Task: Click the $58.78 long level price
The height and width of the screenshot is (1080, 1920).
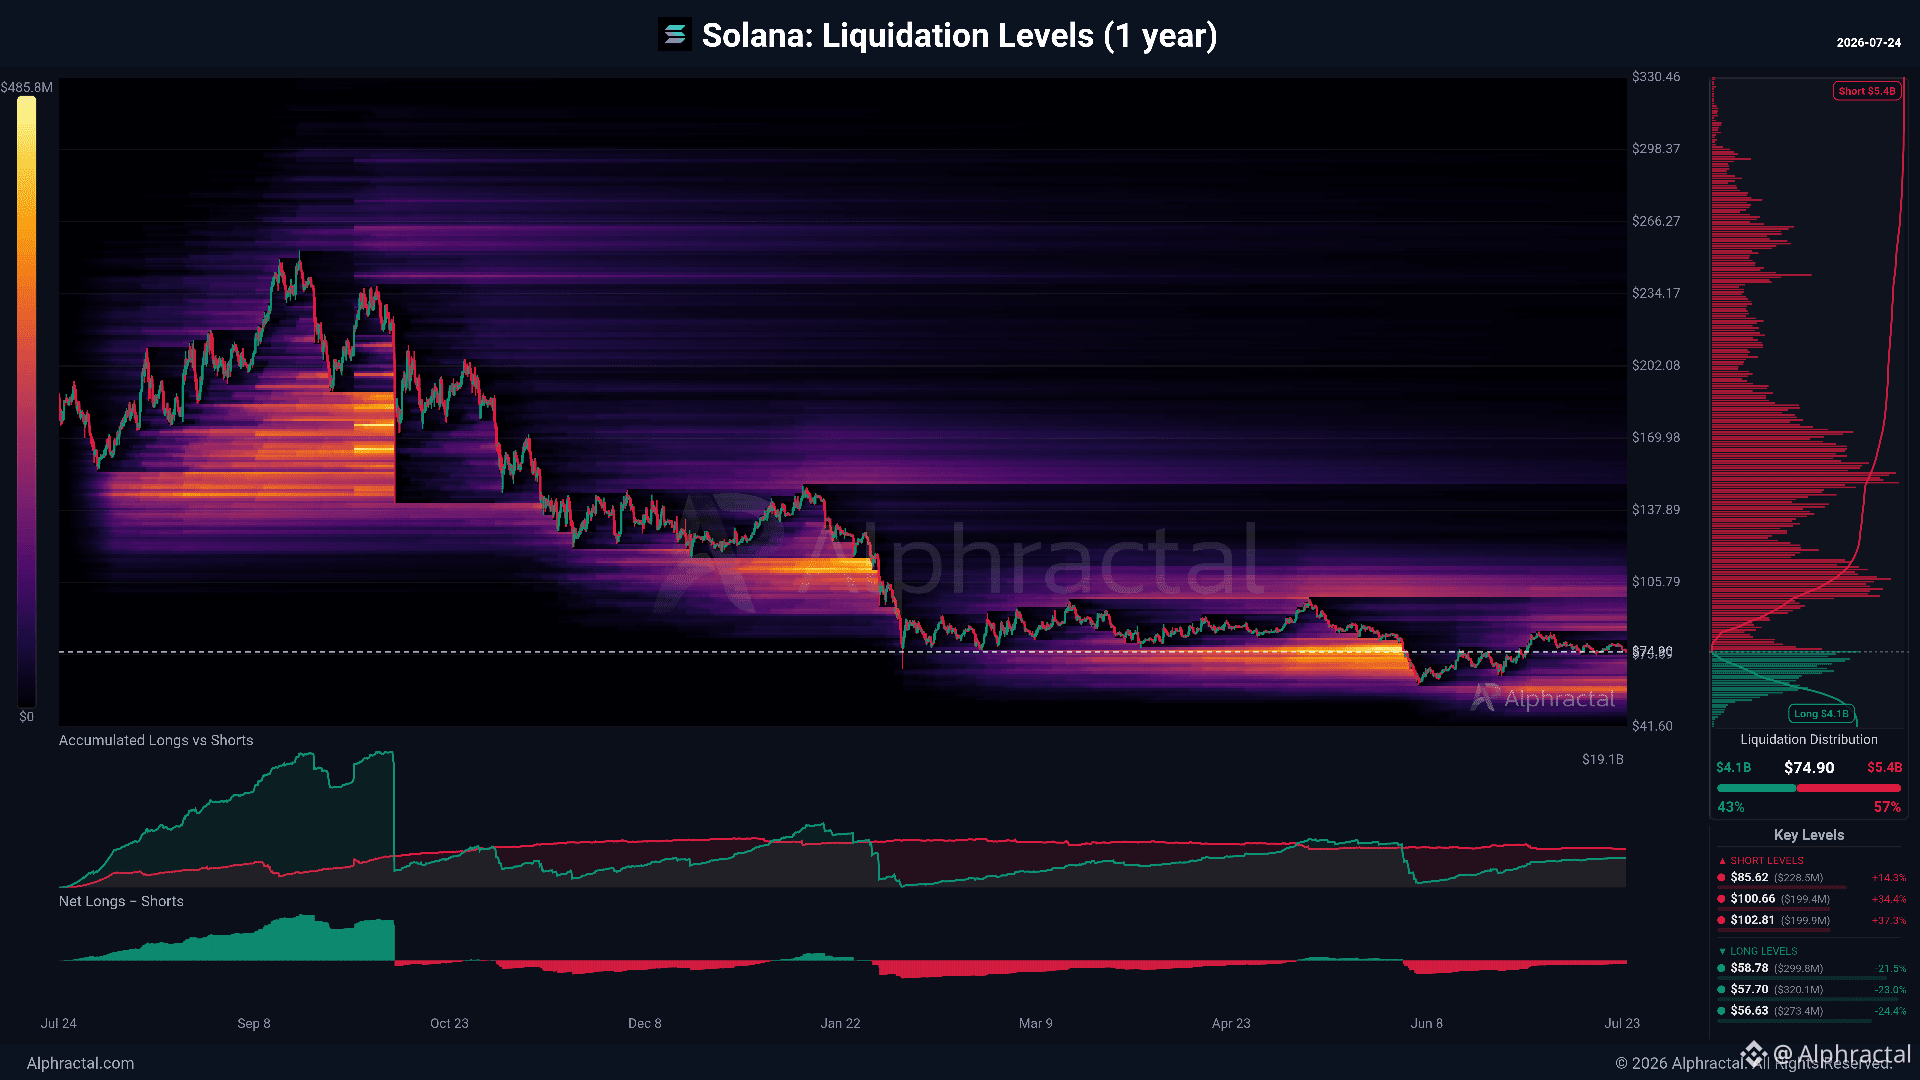Action: tap(1750, 968)
